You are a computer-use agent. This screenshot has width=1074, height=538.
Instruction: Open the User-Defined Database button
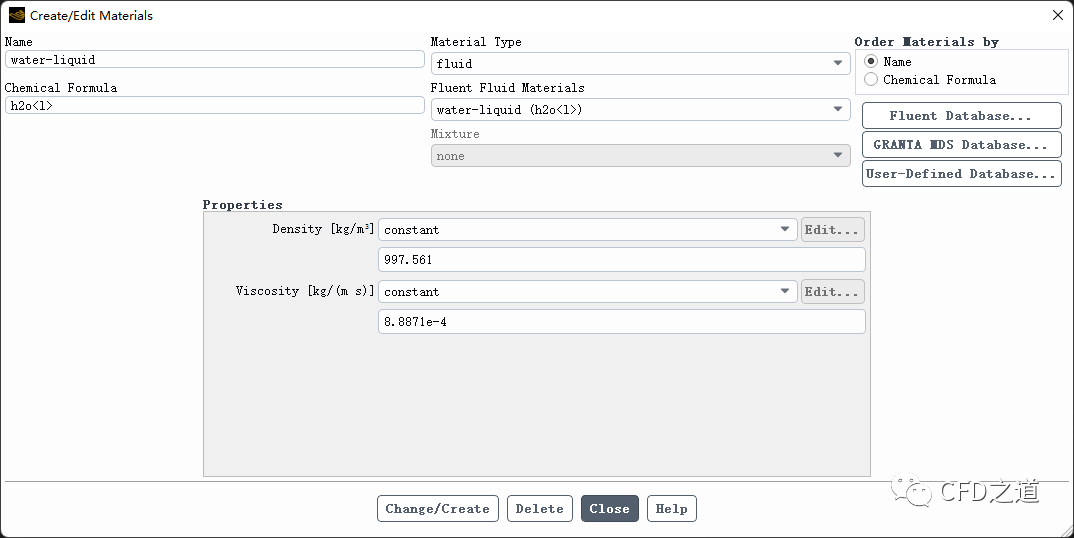coord(961,173)
